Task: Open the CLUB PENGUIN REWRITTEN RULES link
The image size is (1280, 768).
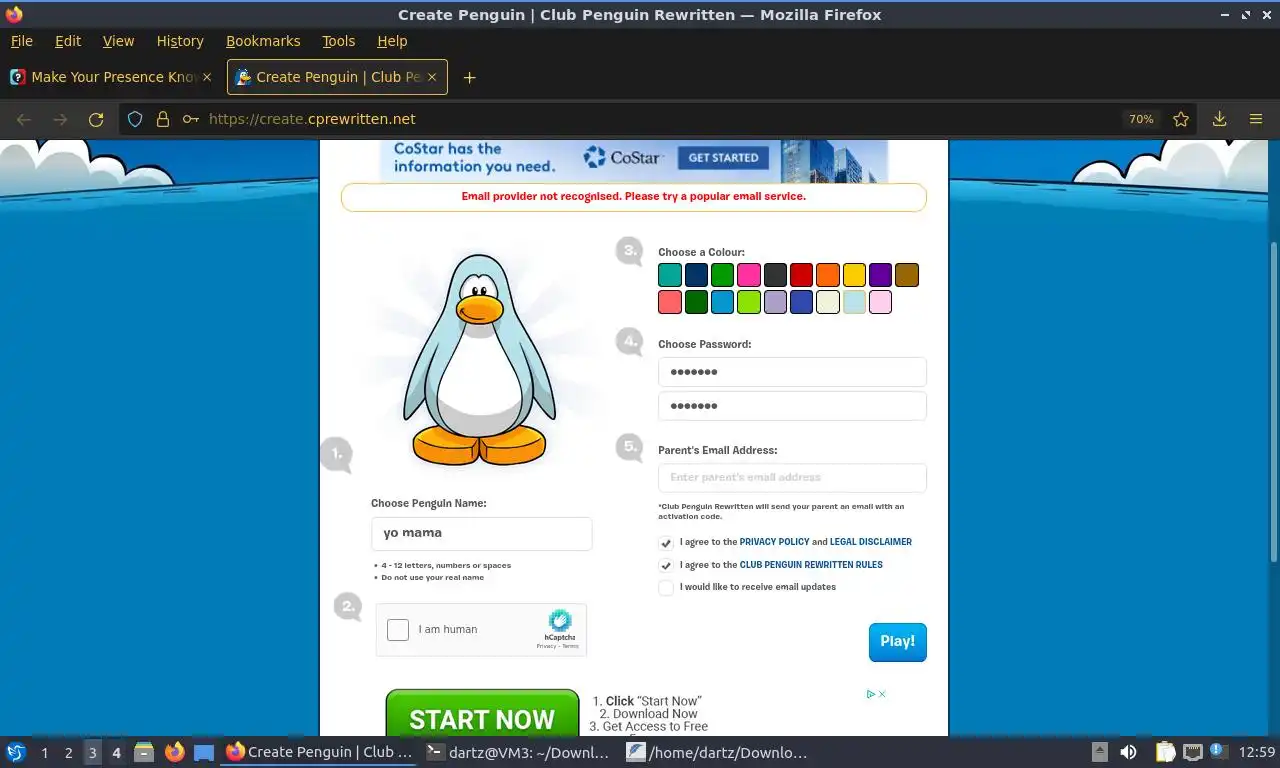Action: [811, 565]
